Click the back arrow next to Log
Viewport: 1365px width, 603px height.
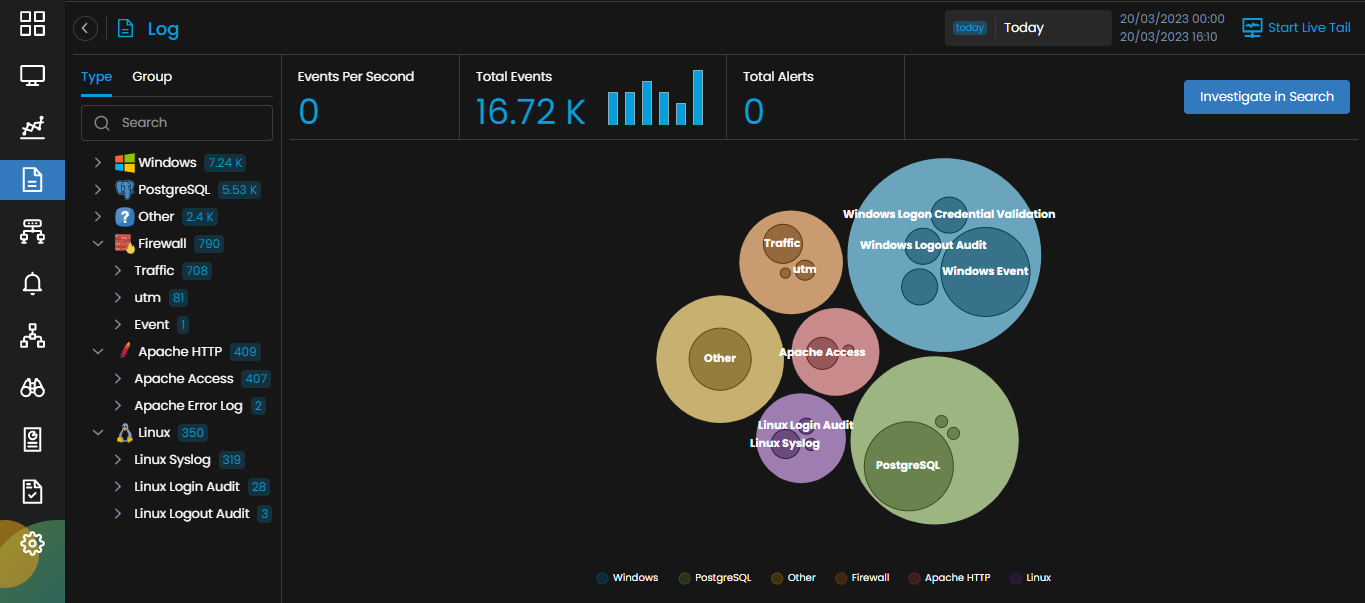[x=85, y=29]
